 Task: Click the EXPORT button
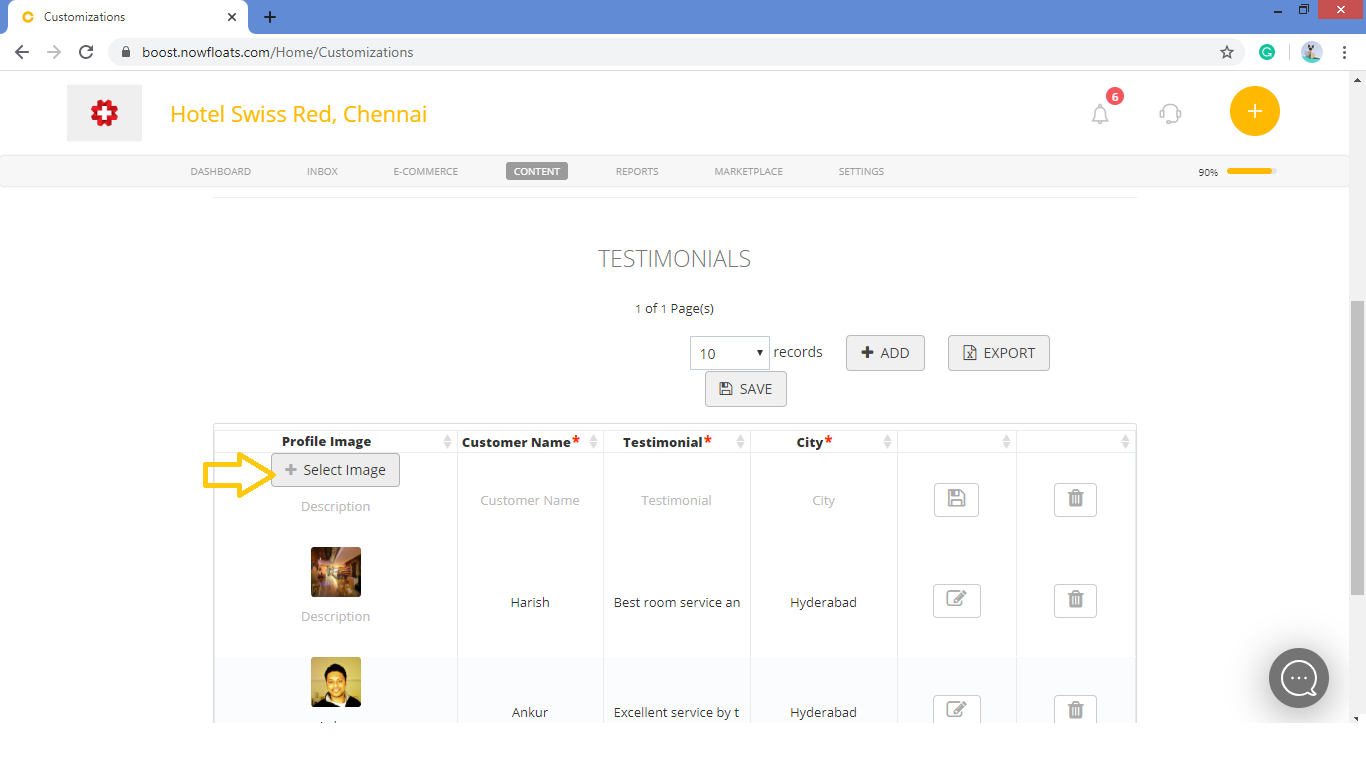click(999, 353)
